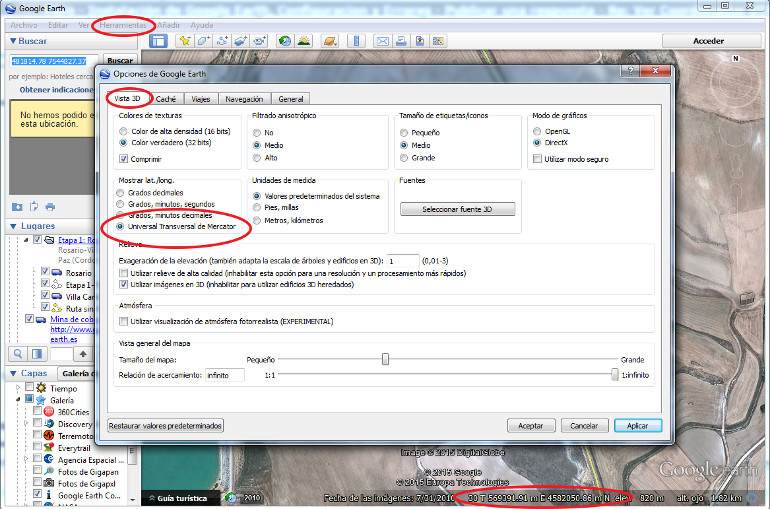Image resolution: width=770 pixels, height=509 pixels.
Task: Enable the OpenGL graphics mode
Action: (x=538, y=132)
